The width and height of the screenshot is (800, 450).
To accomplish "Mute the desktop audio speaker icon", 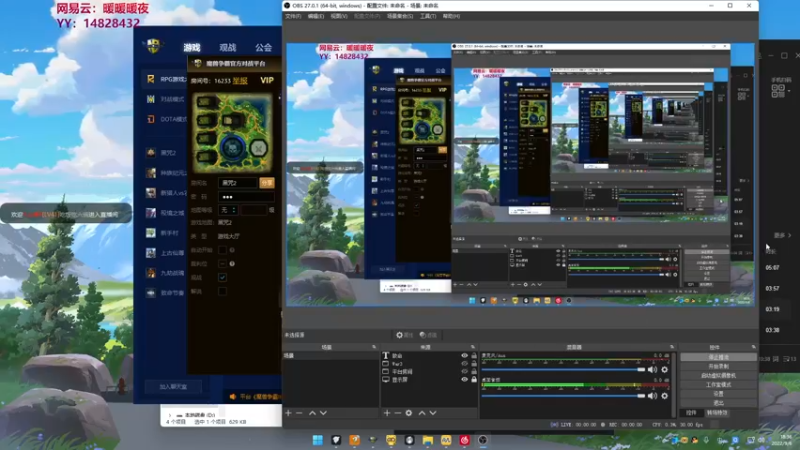I will [652, 395].
